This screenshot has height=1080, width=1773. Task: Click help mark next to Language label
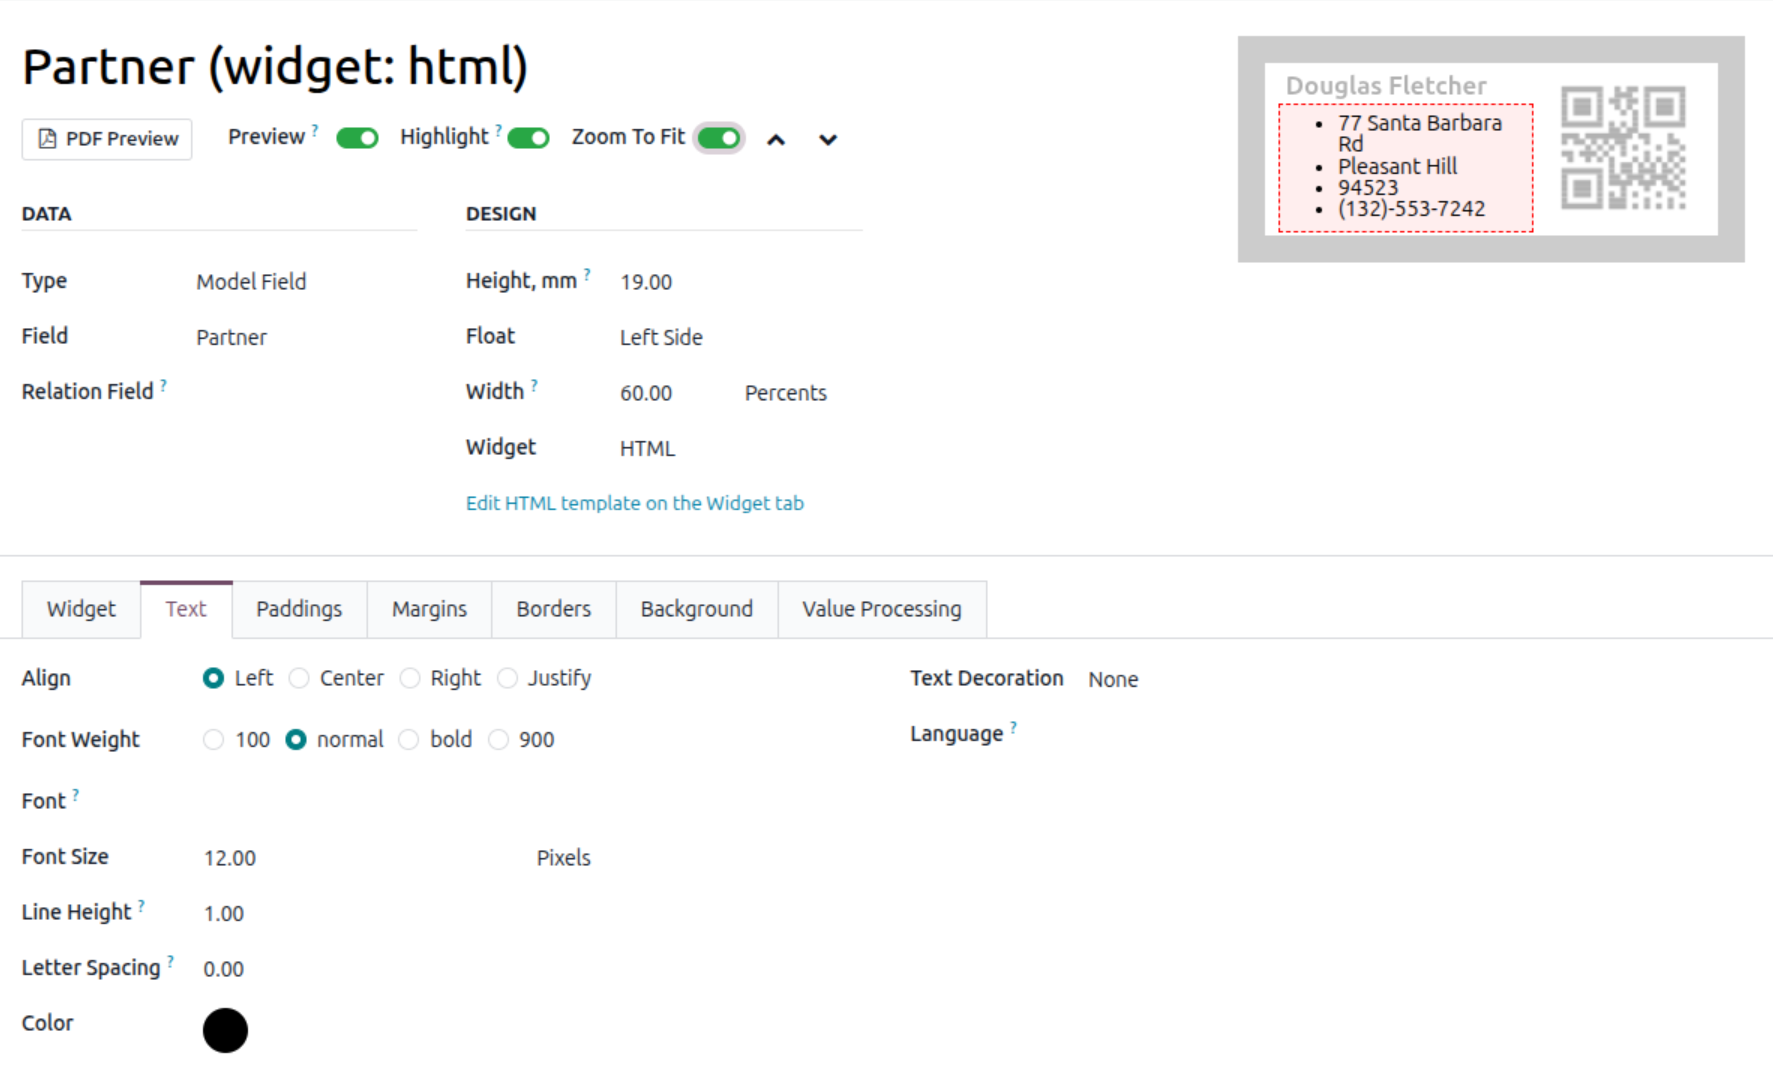pyautogui.click(x=1013, y=728)
